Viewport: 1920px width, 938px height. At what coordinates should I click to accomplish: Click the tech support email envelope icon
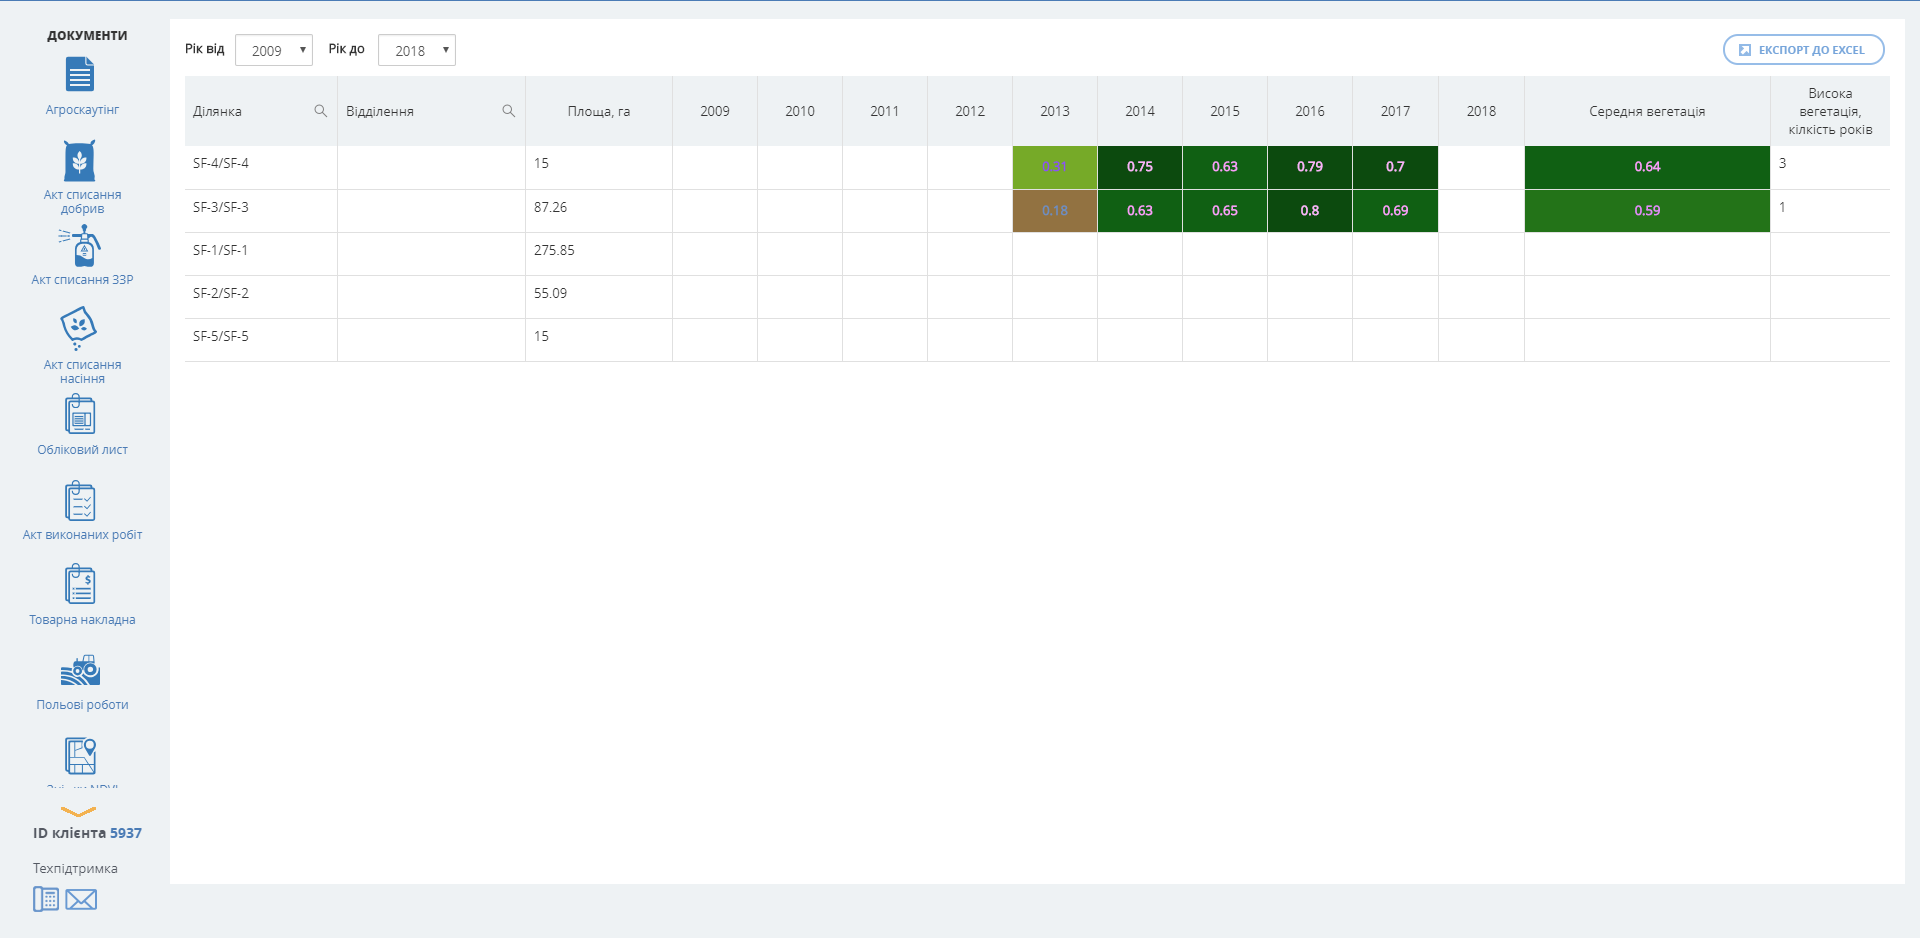coord(81,900)
